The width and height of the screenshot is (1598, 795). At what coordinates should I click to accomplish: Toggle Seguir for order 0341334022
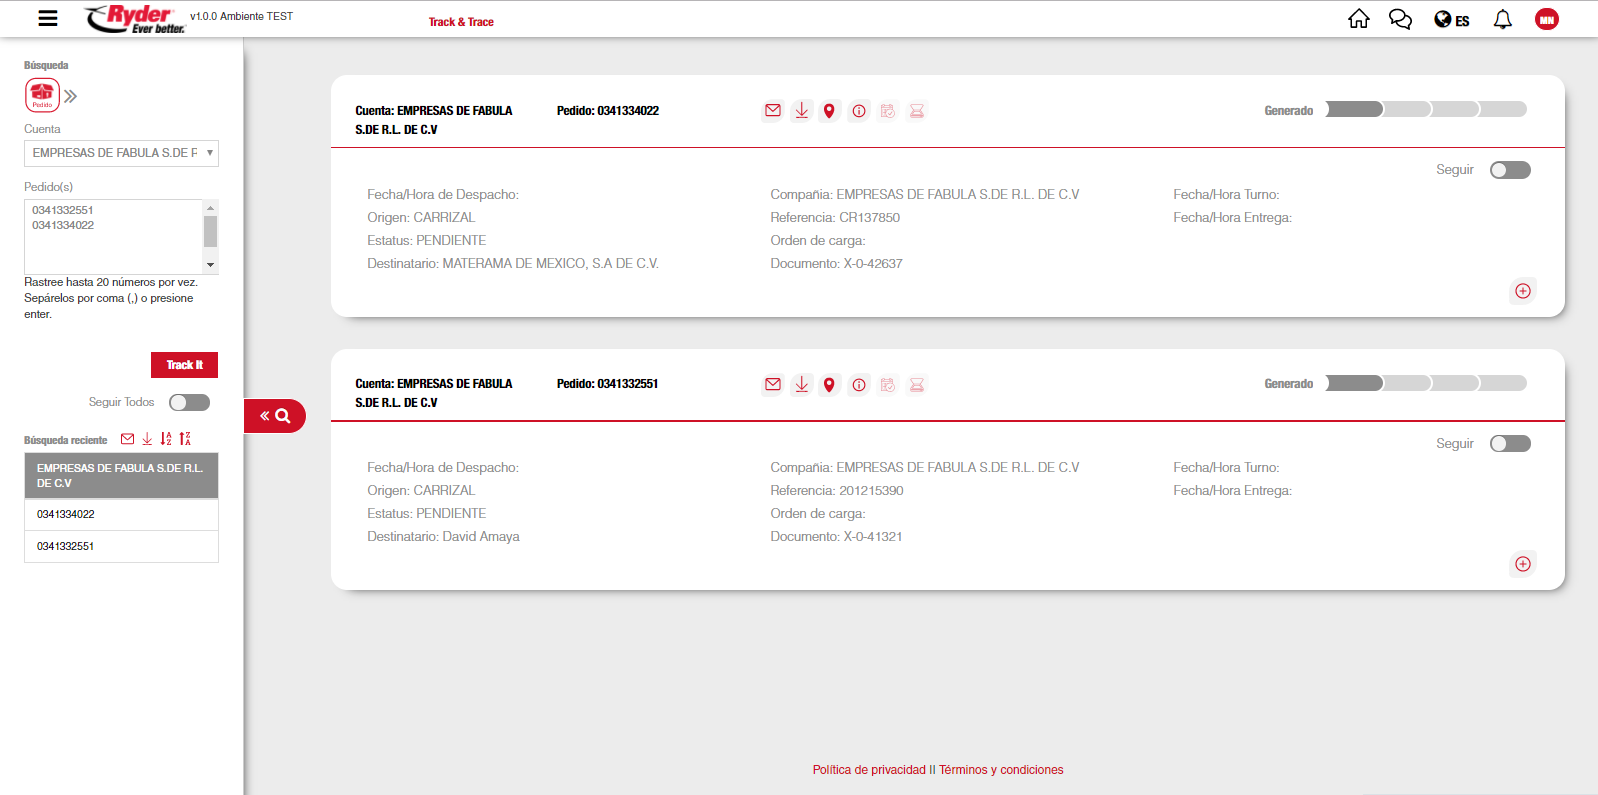[1509, 170]
